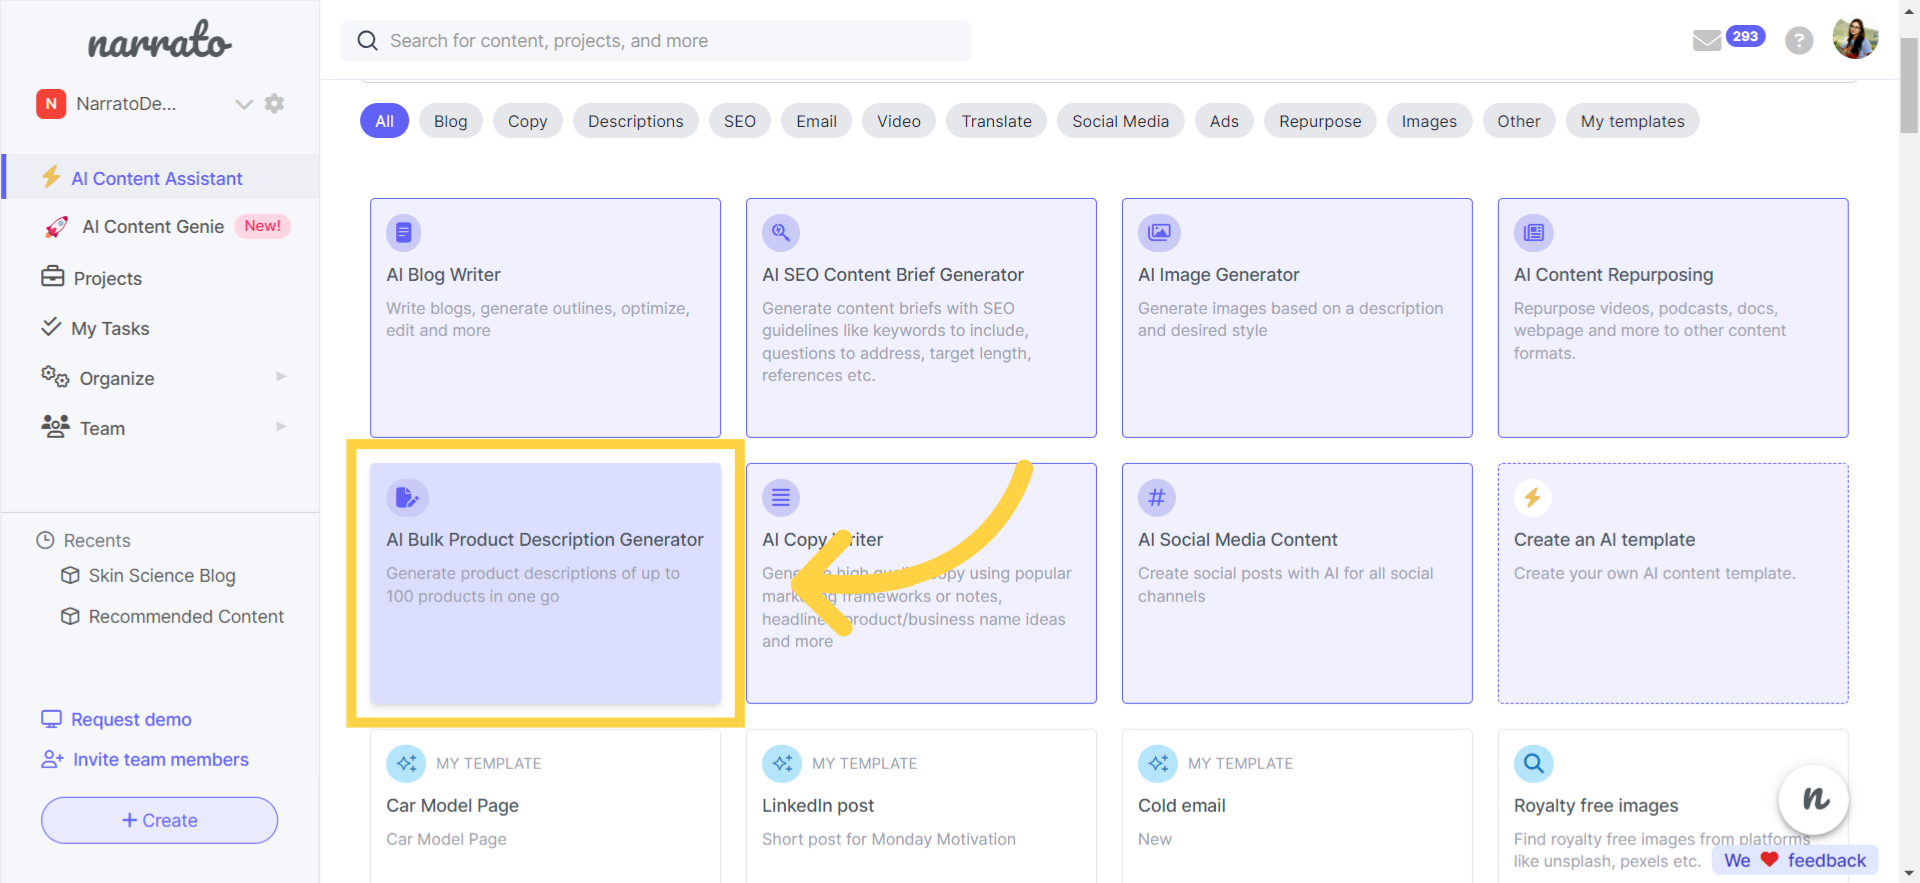Viewport: 1920px width, 883px height.
Task: Click the Social Media hashtag icon
Action: (x=1157, y=498)
